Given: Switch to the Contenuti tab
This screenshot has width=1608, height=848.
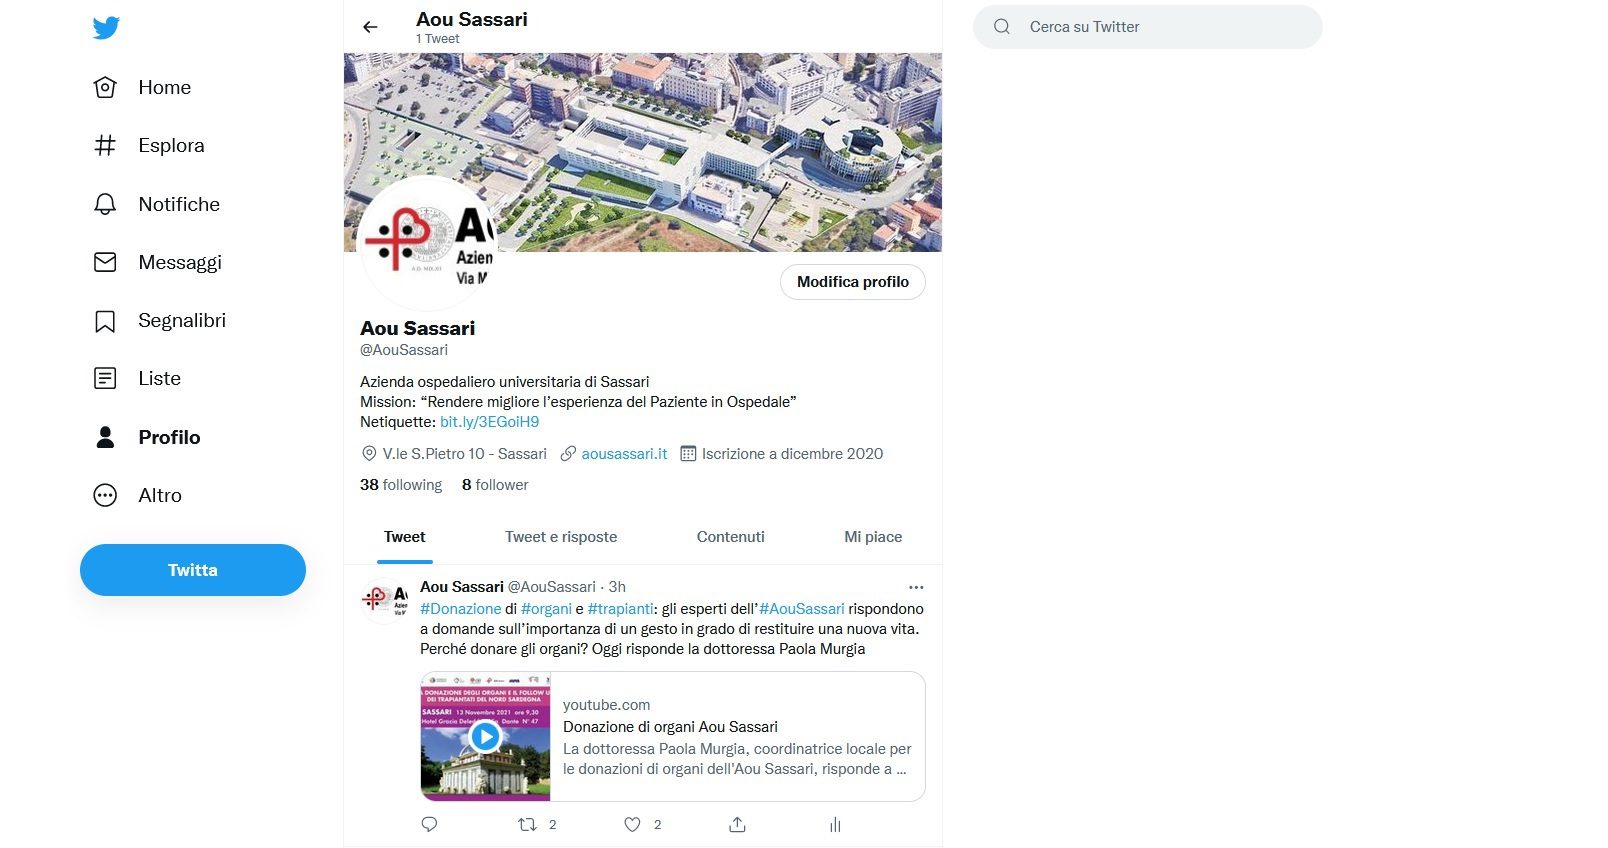Looking at the screenshot, I should coord(731,537).
